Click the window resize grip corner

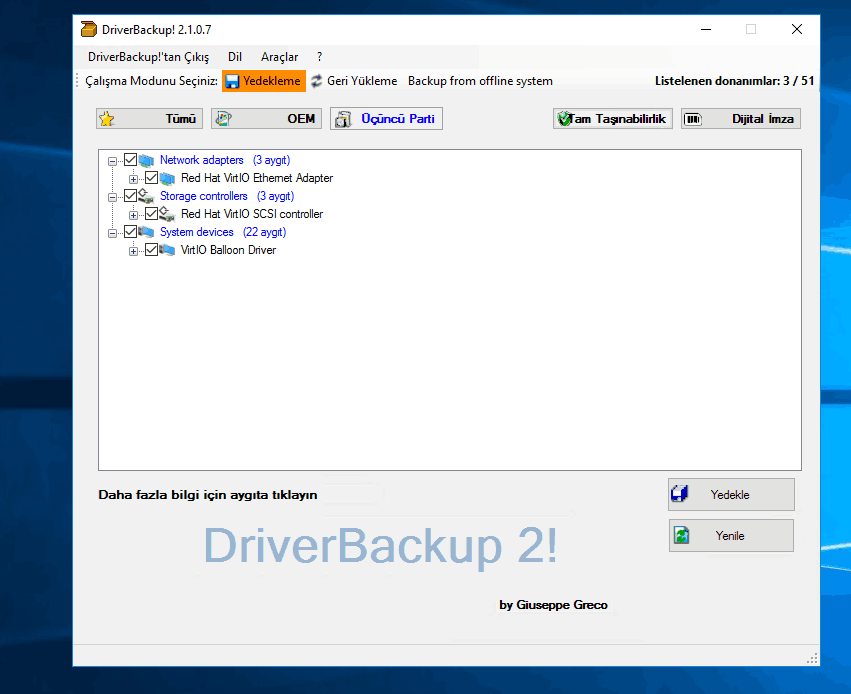[x=812, y=659]
